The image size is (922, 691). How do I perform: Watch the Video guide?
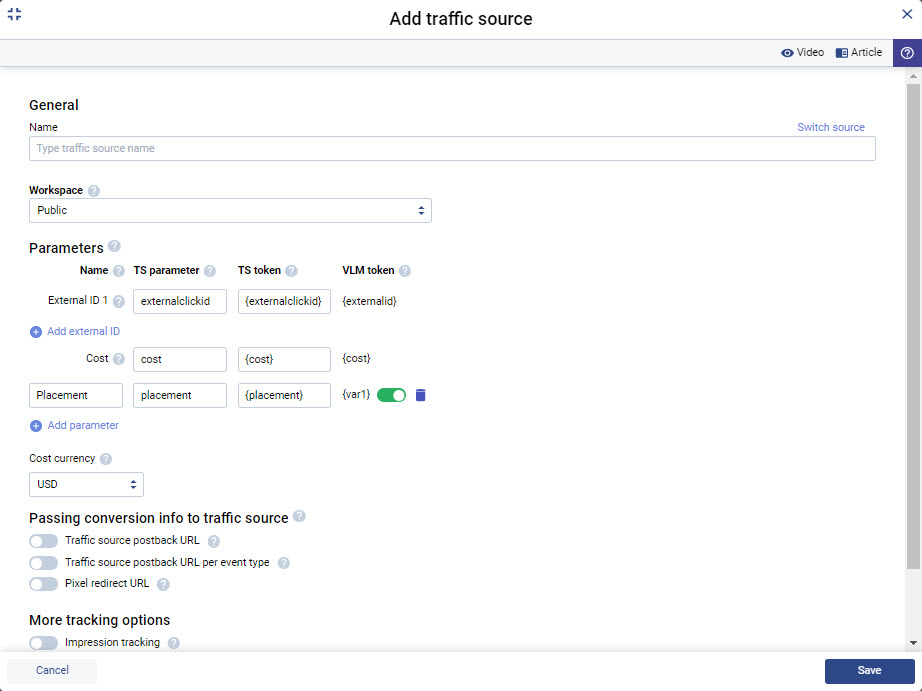point(803,52)
